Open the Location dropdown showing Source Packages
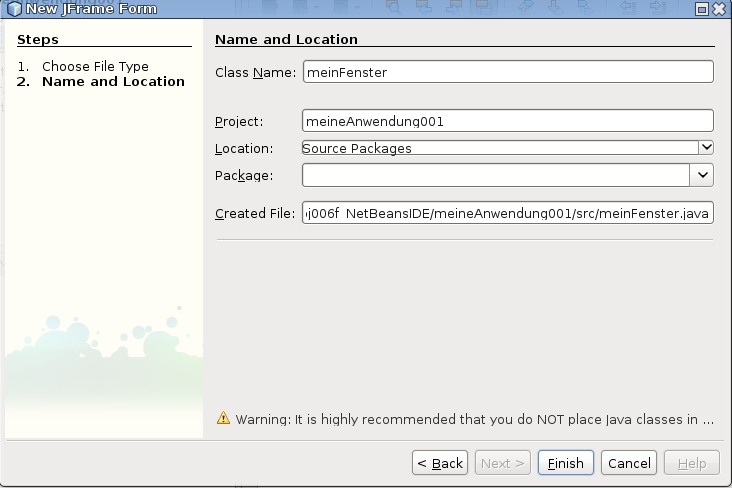 pyautogui.click(x=706, y=148)
